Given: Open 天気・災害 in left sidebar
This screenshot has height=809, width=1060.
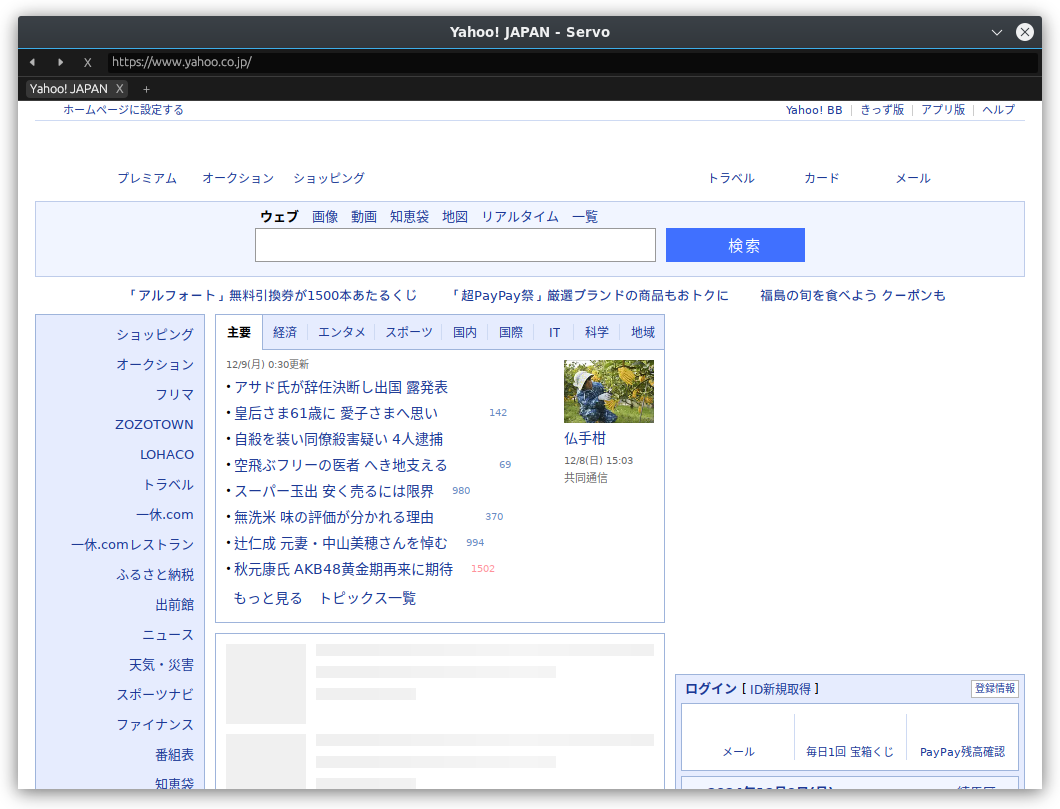Looking at the screenshot, I should coord(161,665).
